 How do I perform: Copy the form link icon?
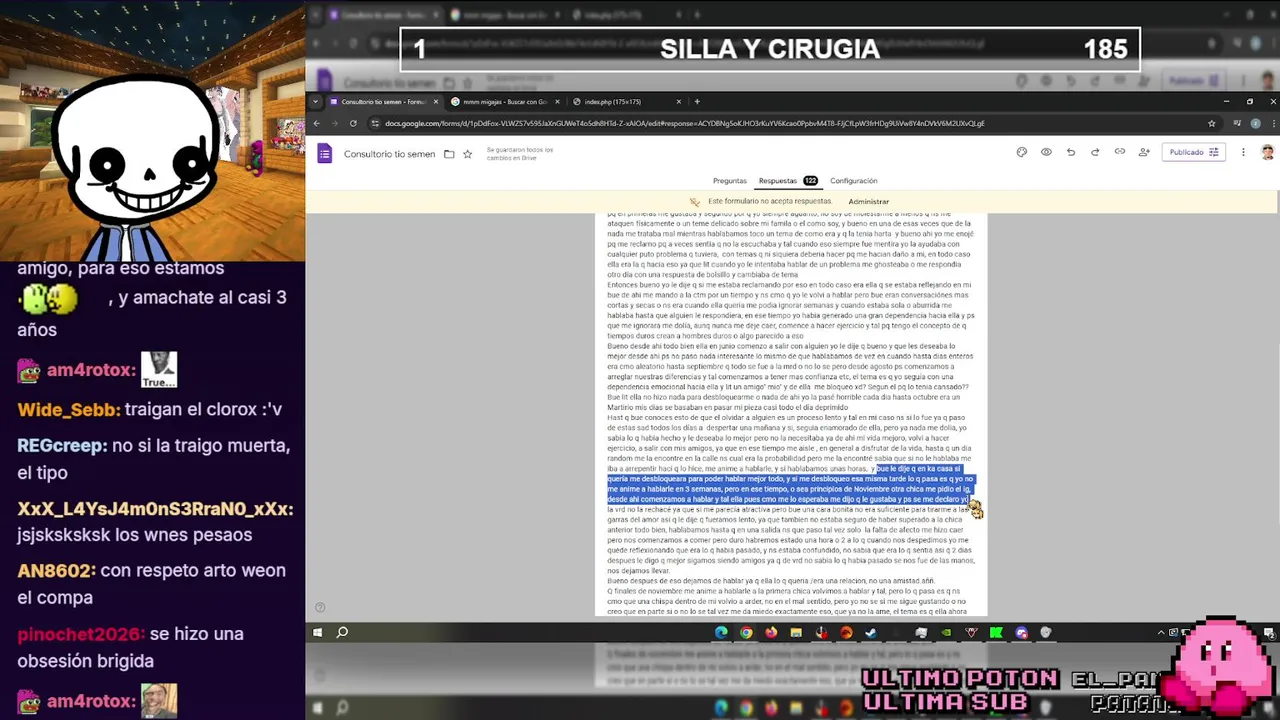click(1119, 152)
